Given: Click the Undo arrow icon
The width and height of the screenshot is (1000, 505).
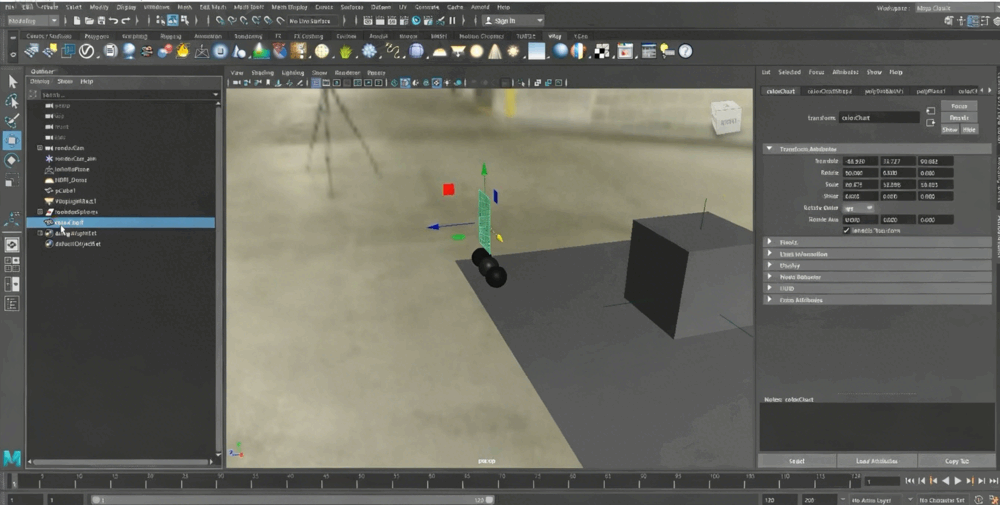Looking at the screenshot, I should [114, 20].
